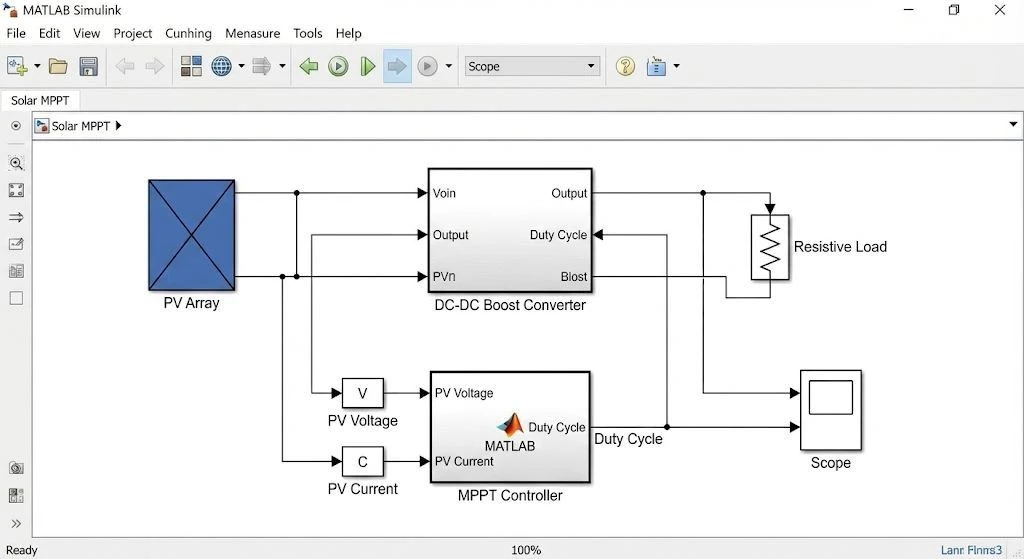Select the PV Array block
The height and width of the screenshot is (559, 1024).
click(x=191, y=235)
